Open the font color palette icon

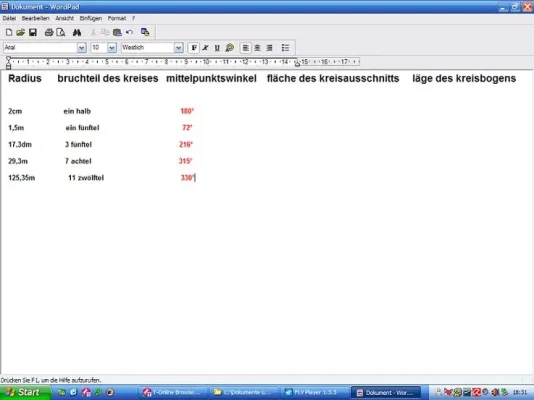point(230,48)
